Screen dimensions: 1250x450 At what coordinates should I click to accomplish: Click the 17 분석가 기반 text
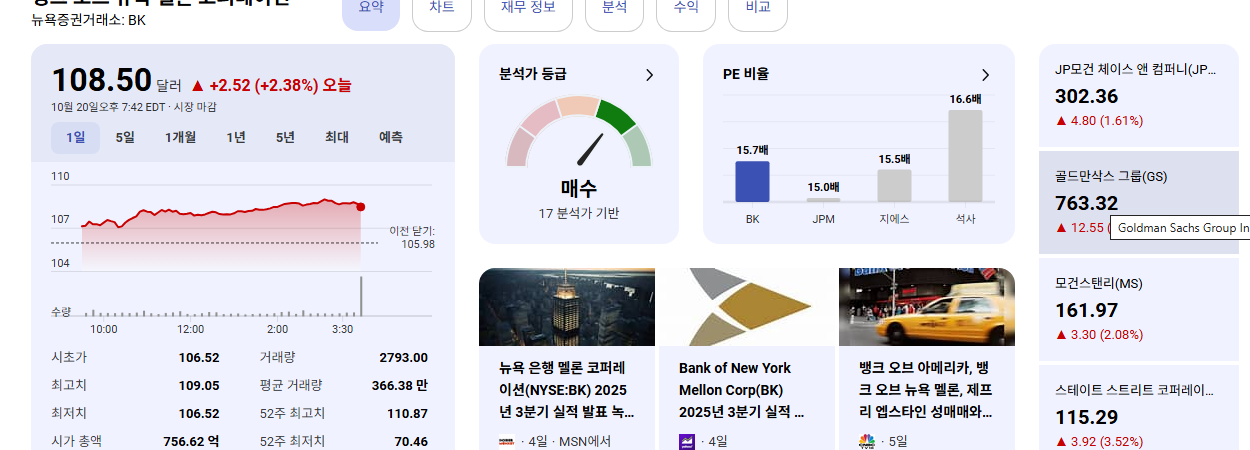tap(578, 213)
